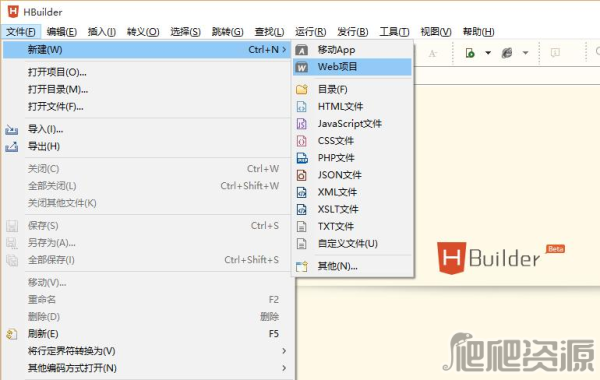Select the 移动App icon in the submenu
The height and width of the screenshot is (380, 600).
(x=302, y=50)
